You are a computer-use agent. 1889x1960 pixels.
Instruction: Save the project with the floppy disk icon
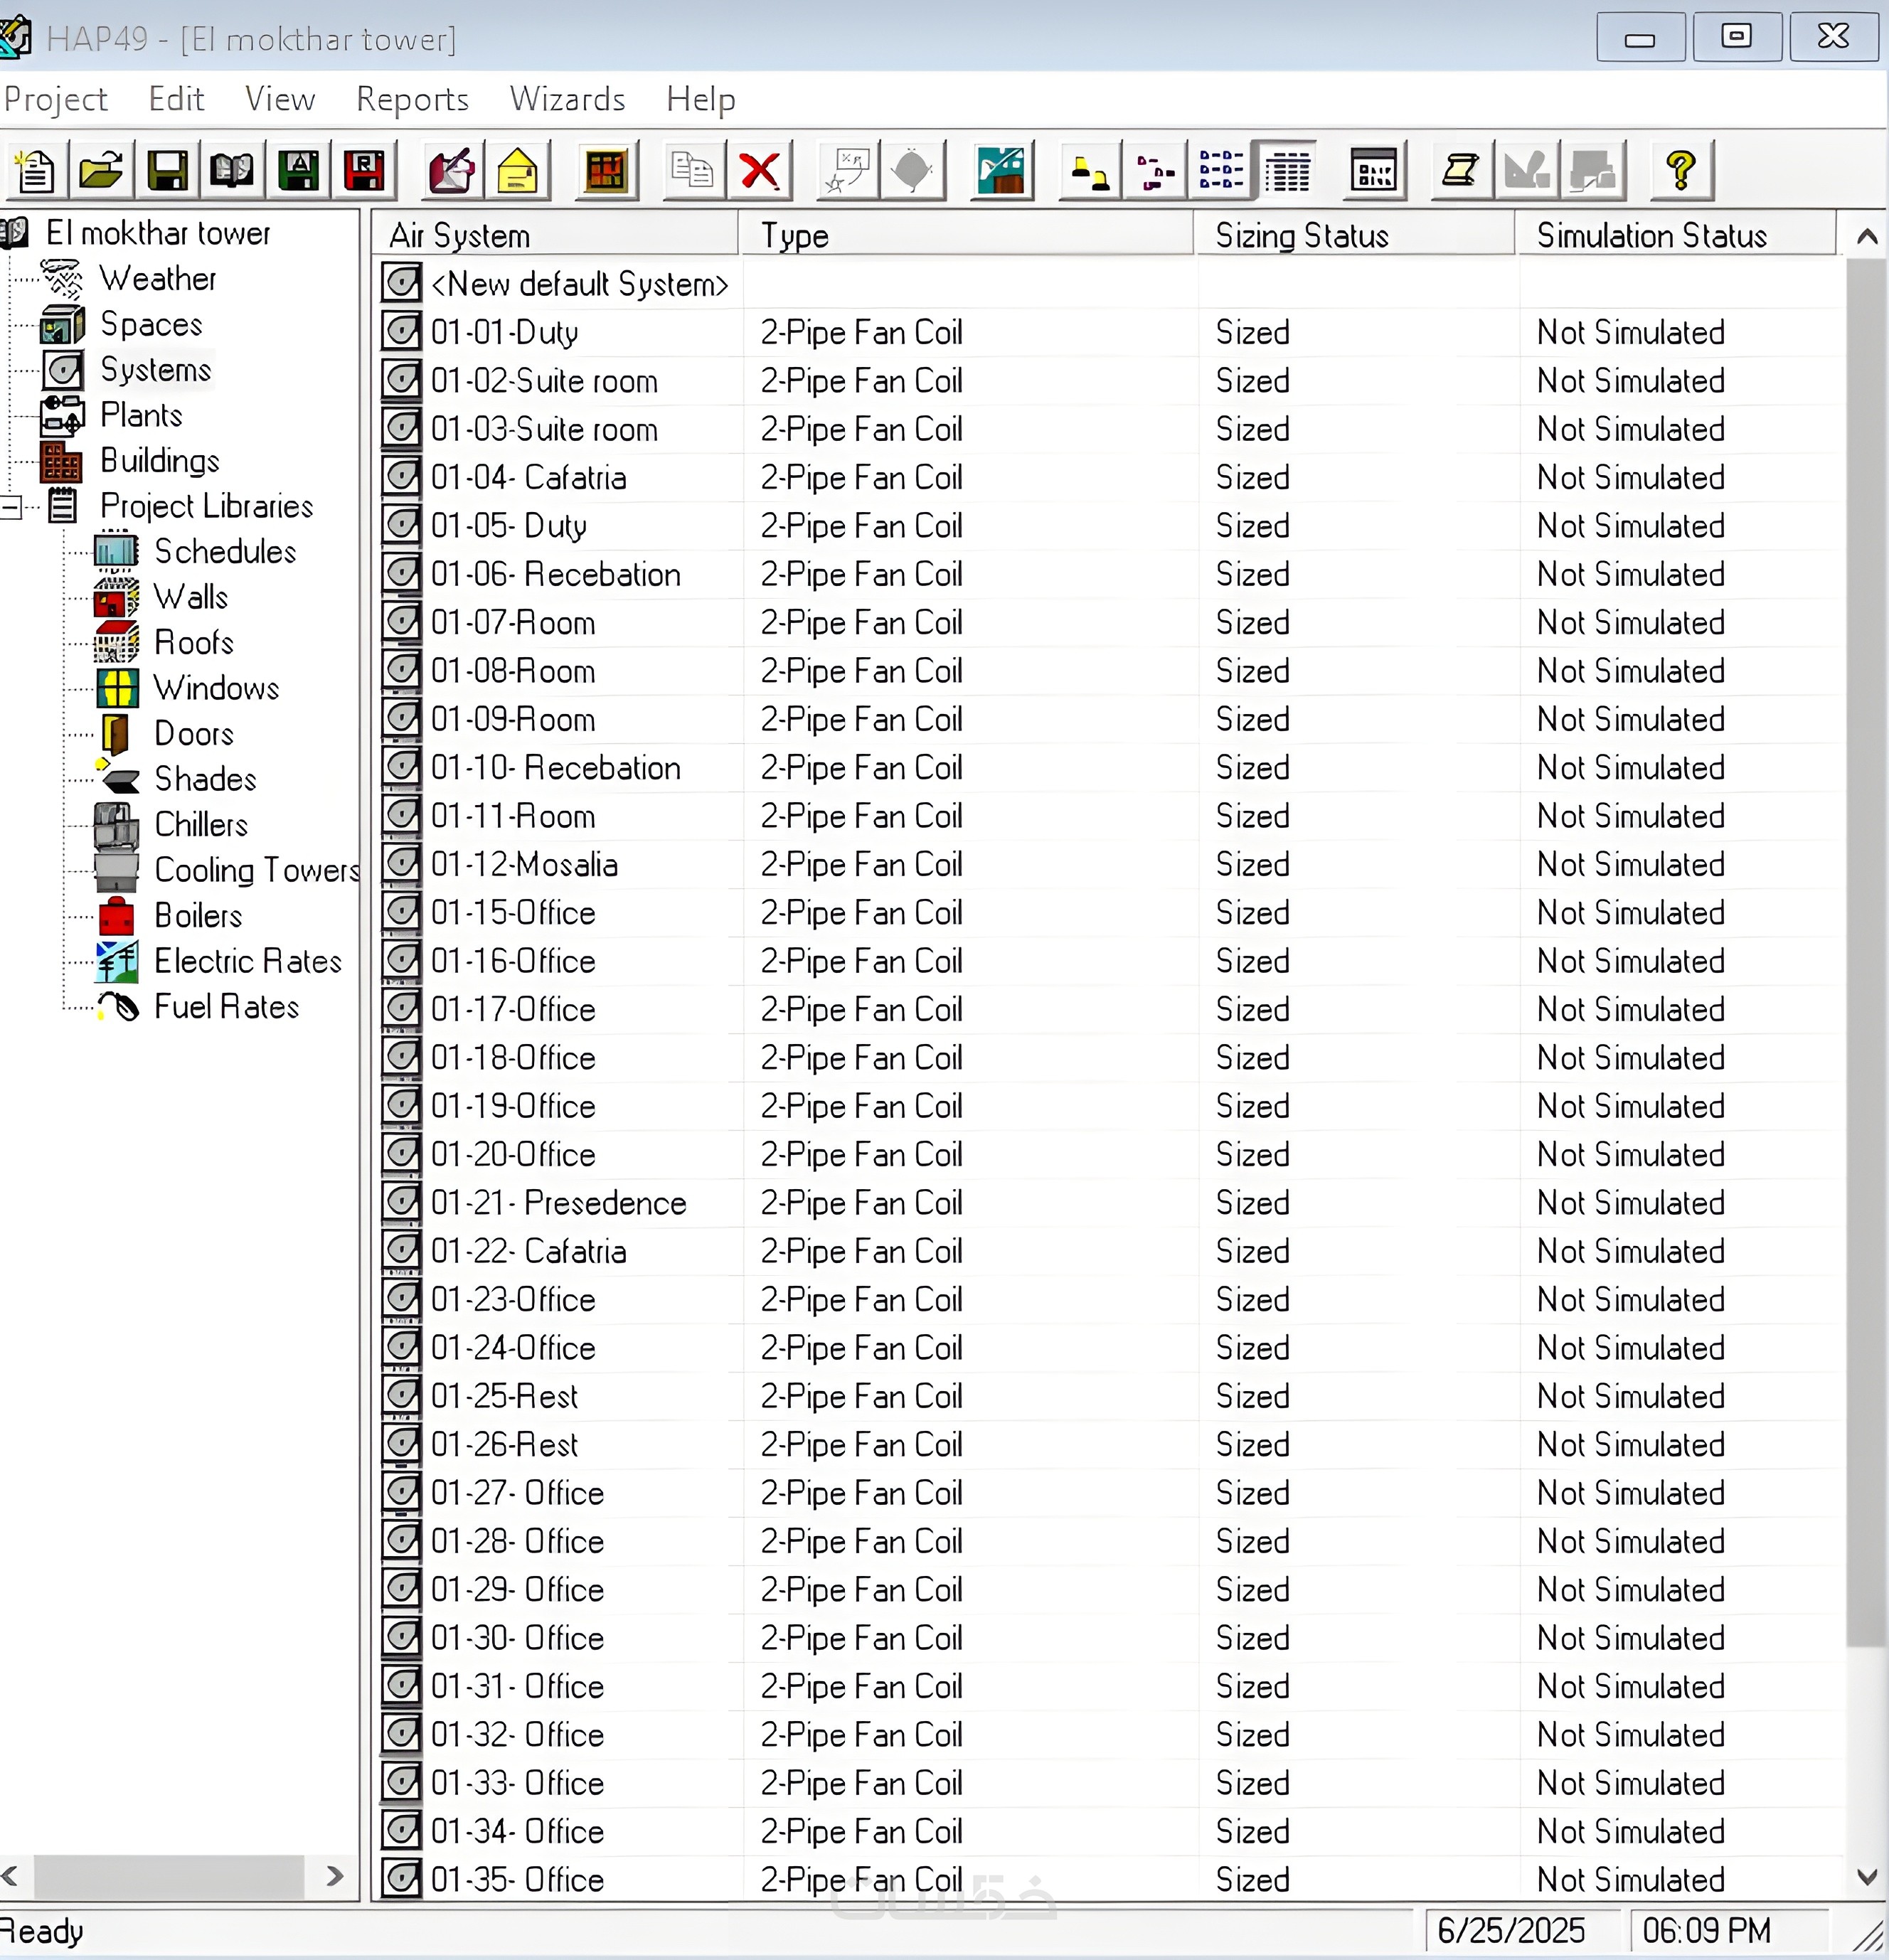pyautogui.click(x=167, y=170)
